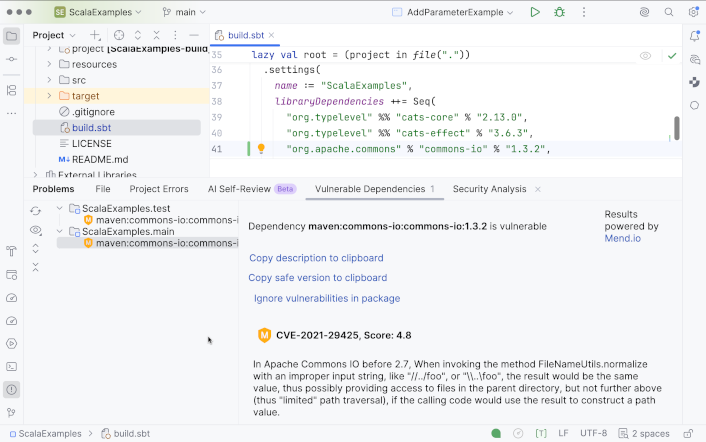
Task: Open the Mend.io link
Action: 622,238
